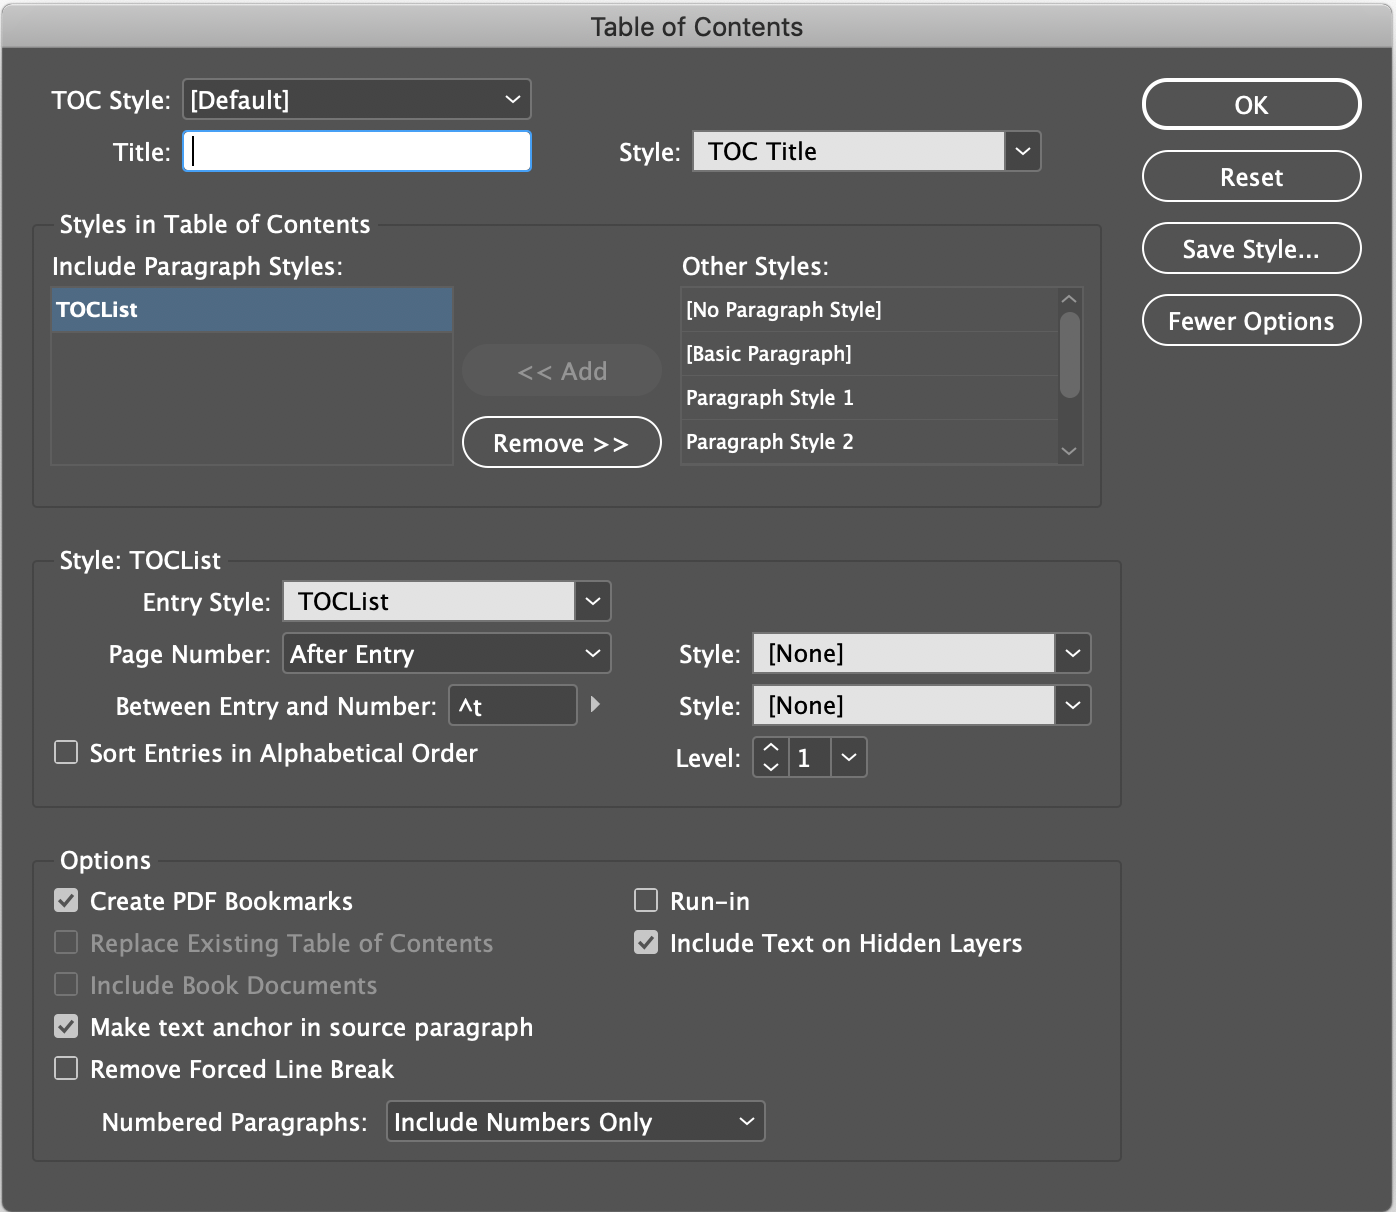Click the Other Styles scrollbar thumb

[x=1070, y=355]
